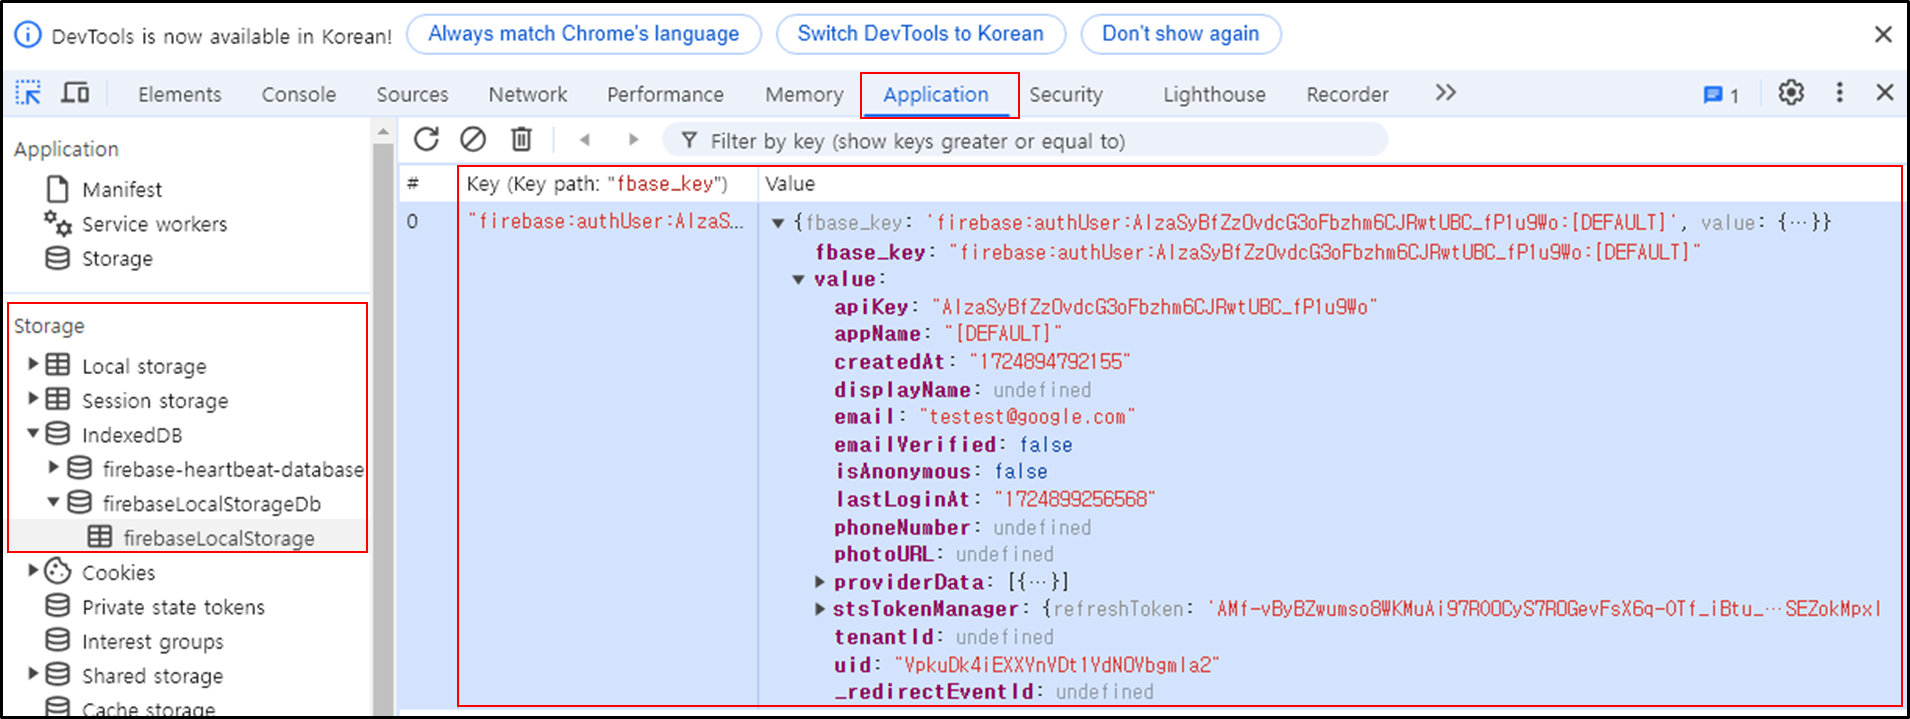Click Don't show again button
Screen dimensions: 1910x719
[x=1180, y=34]
